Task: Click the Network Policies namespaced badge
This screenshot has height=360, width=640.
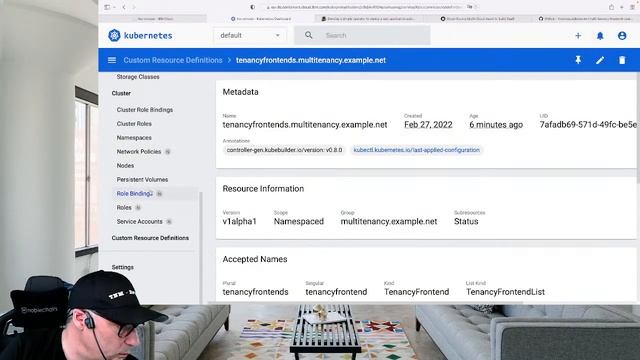Action: click(x=168, y=152)
